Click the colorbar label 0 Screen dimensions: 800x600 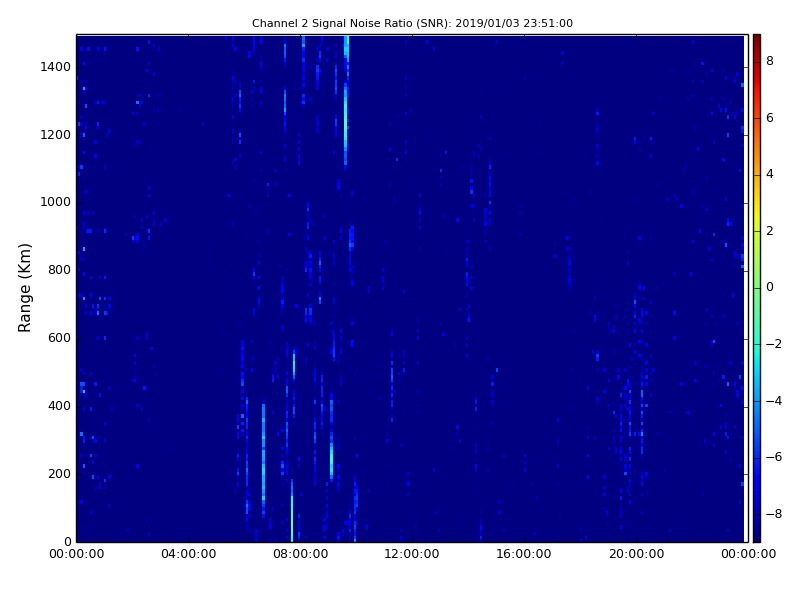tap(770, 287)
